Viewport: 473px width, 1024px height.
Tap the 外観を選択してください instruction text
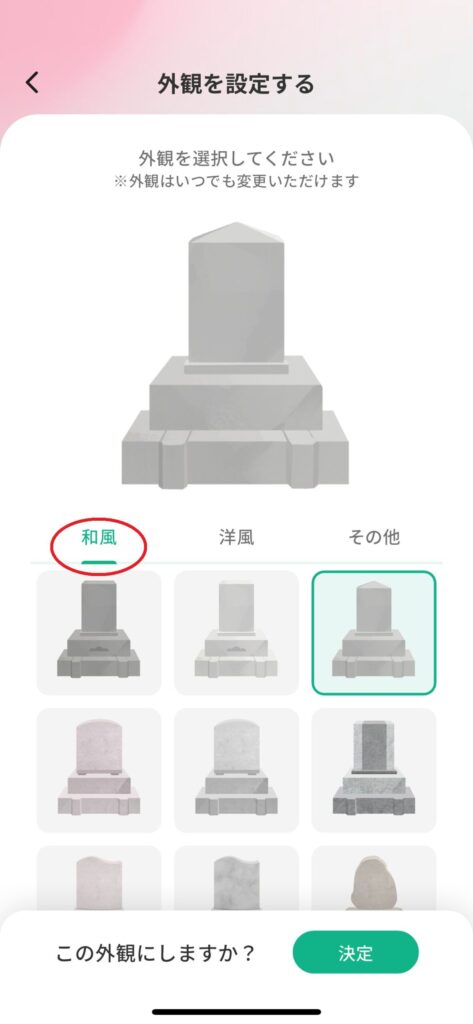(236, 158)
